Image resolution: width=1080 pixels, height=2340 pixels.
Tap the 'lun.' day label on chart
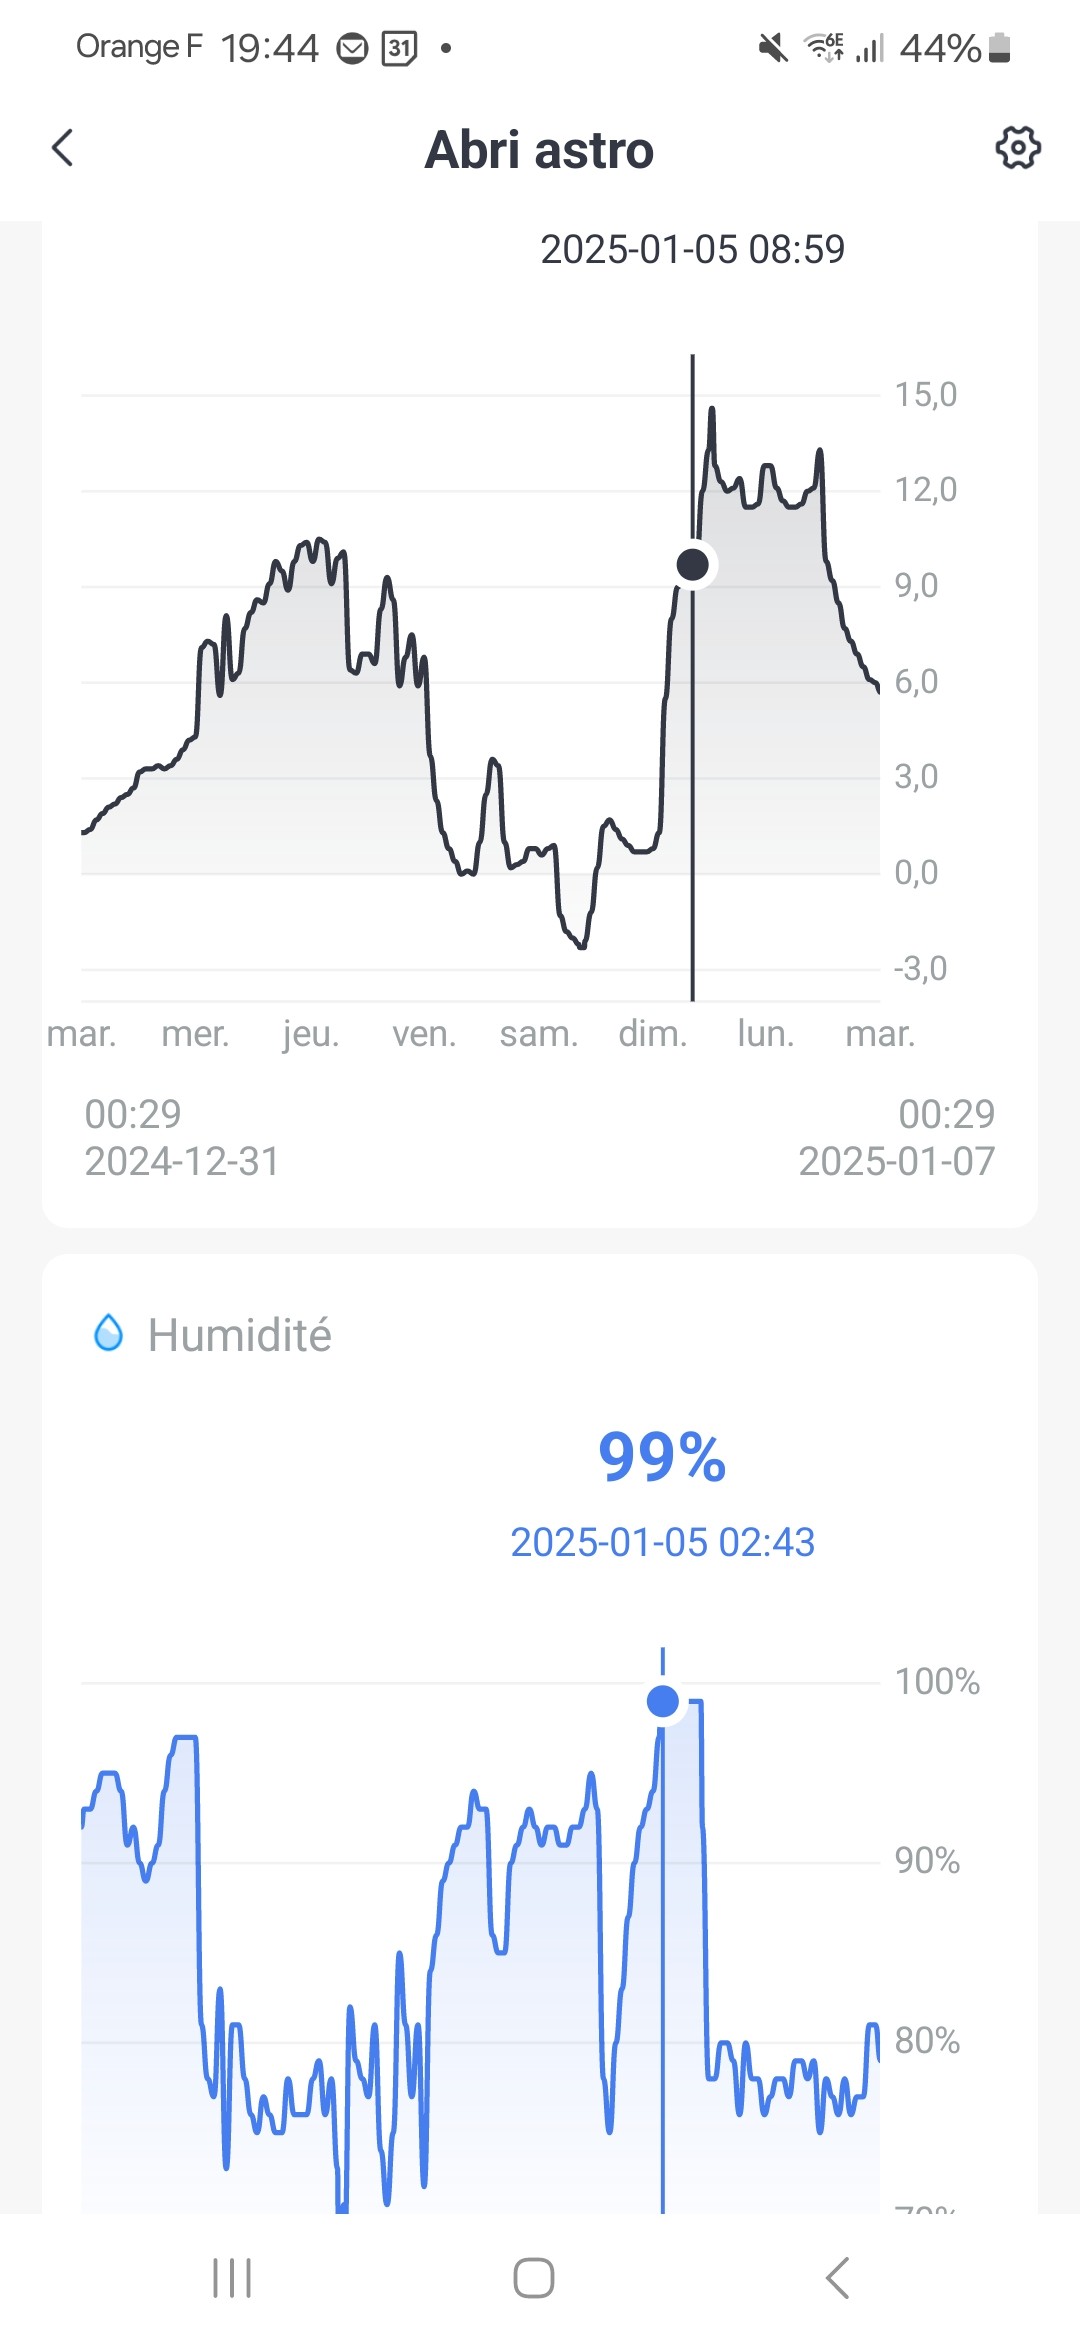click(x=766, y=1033)
